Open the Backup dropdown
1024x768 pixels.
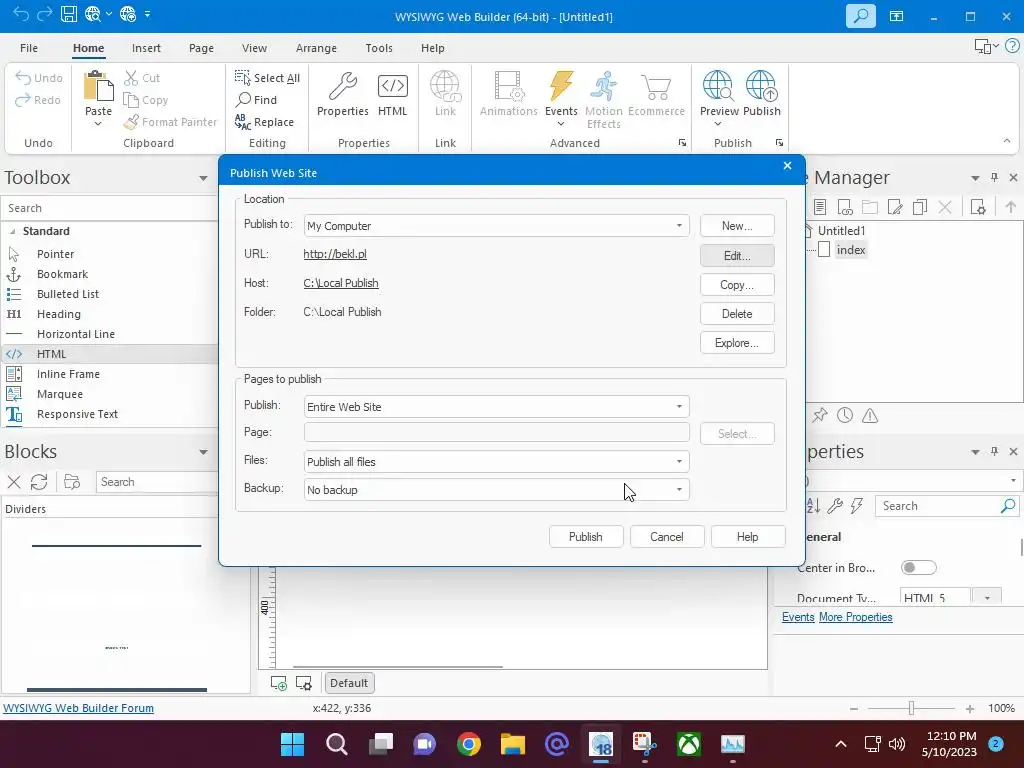[x=679, y=490]
